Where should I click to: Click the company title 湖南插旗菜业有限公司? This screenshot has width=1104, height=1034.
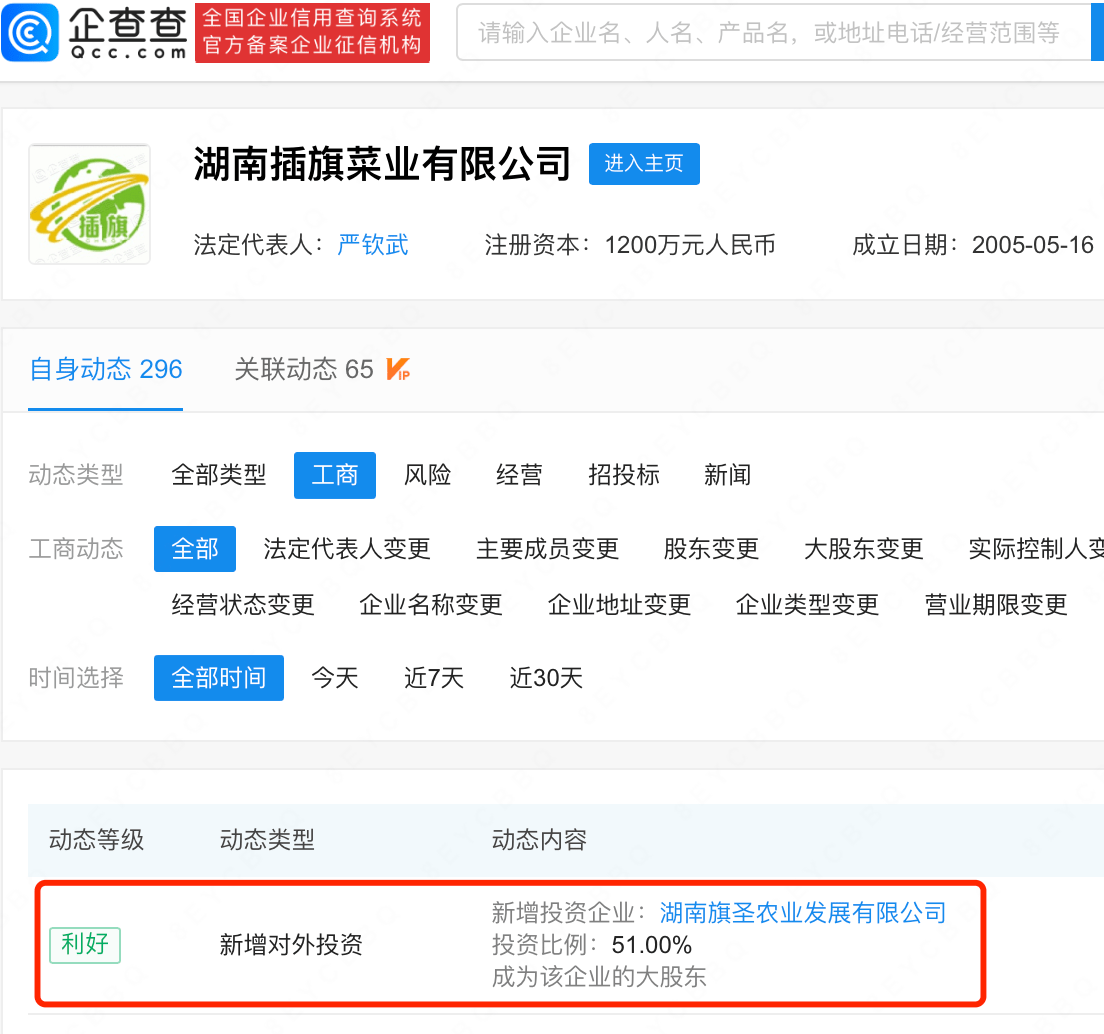382,164
